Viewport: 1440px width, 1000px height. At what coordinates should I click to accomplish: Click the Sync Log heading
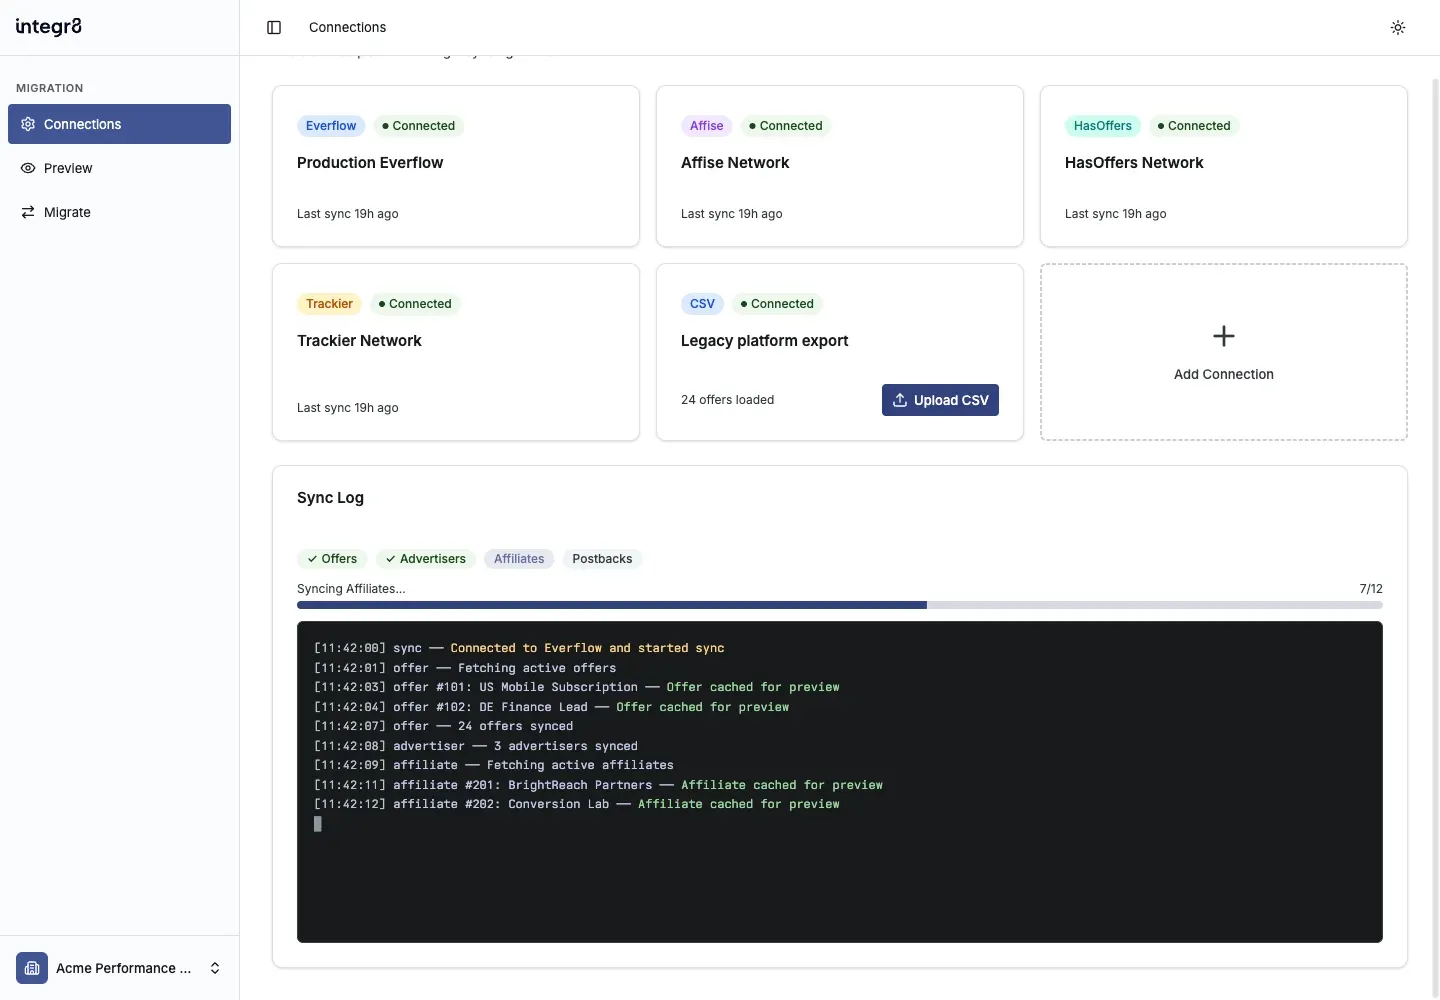click(x=330, y=498)
